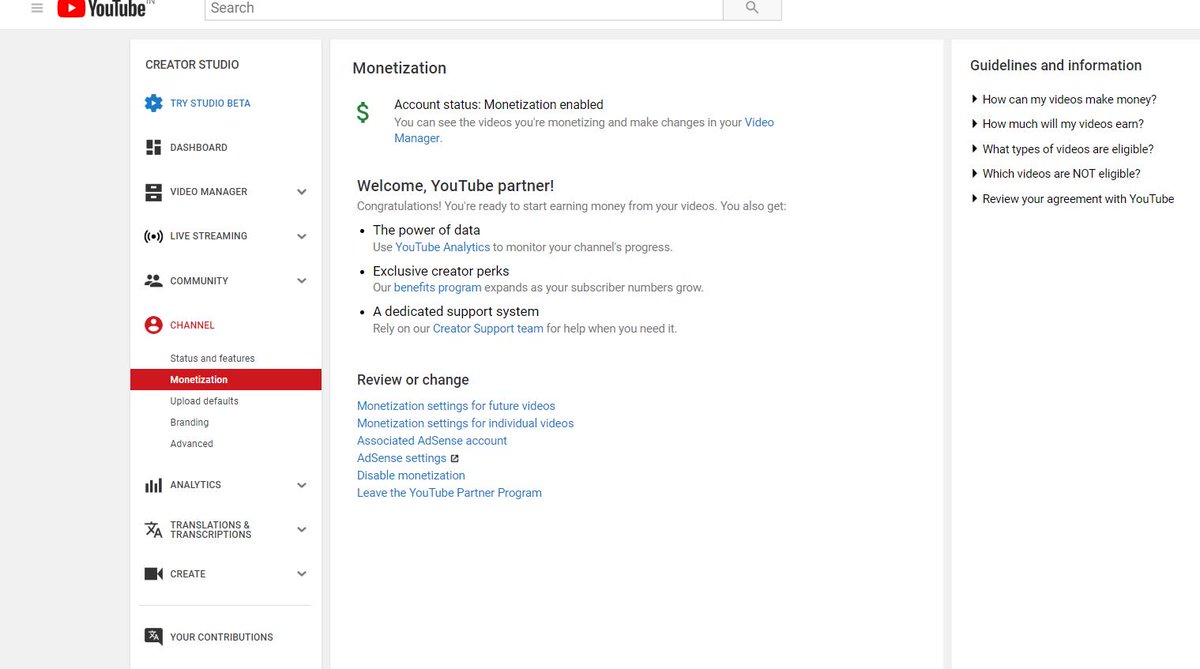The width and height of the screenshot is (1200, 669).
Task: Click the Translations & Transcriptions icon
Action: pos(153,530)
